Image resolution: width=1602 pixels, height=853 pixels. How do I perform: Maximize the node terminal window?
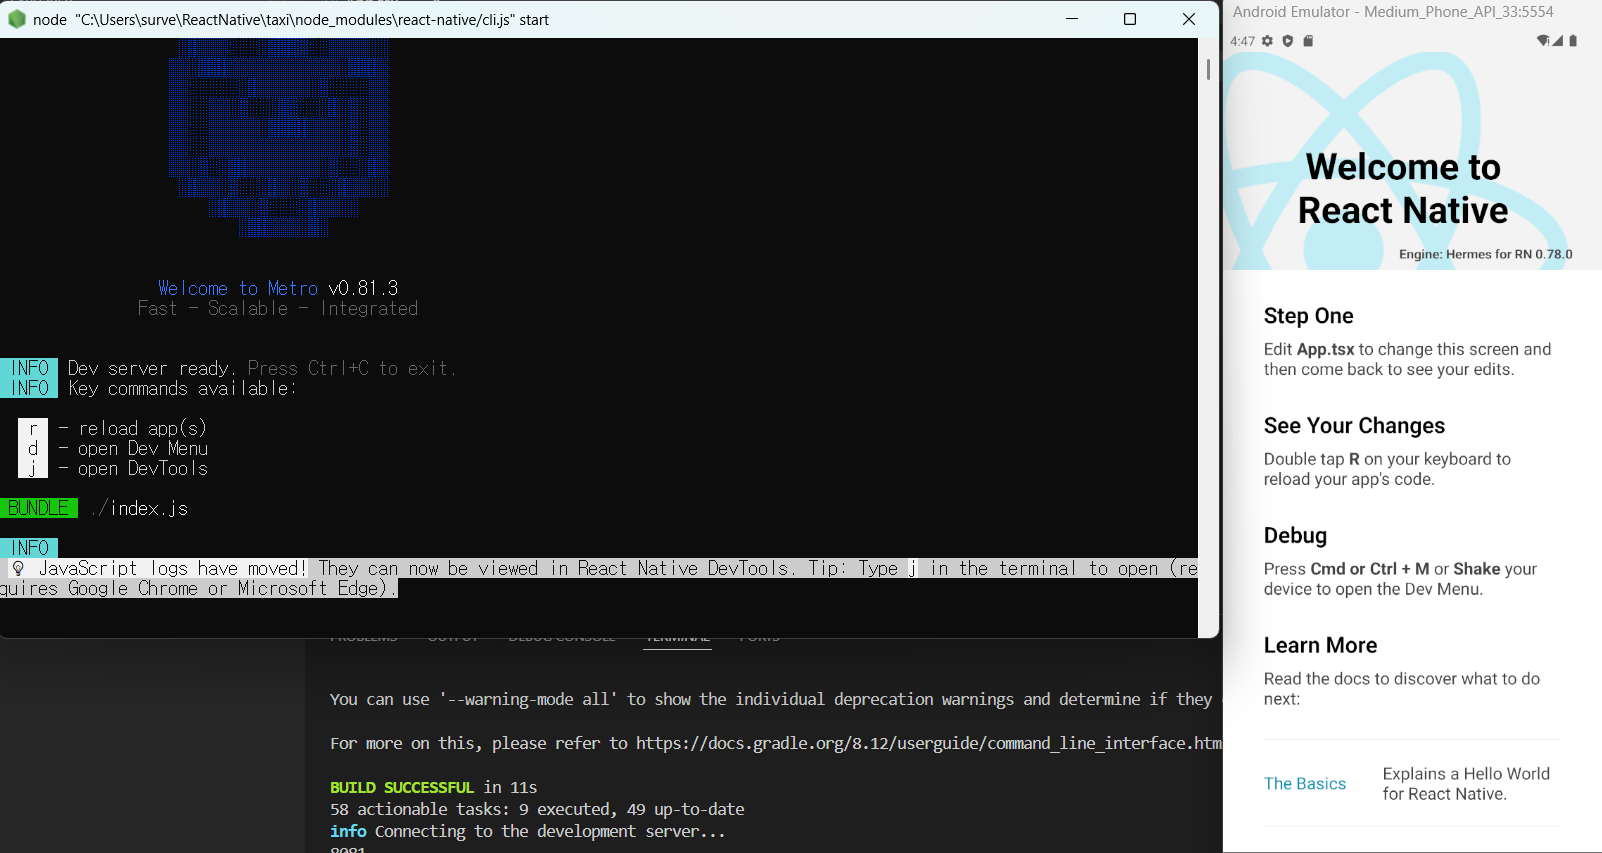[1130, 19]
